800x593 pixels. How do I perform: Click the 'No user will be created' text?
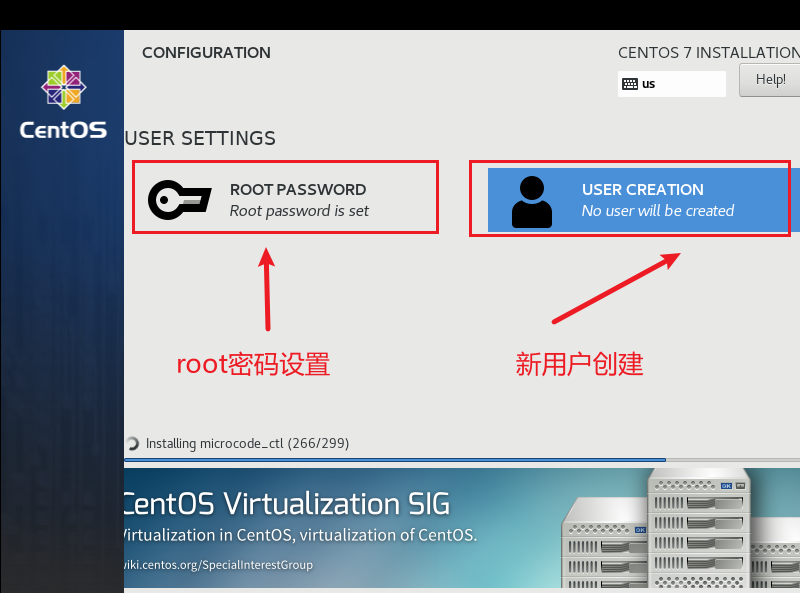[658, 211]
